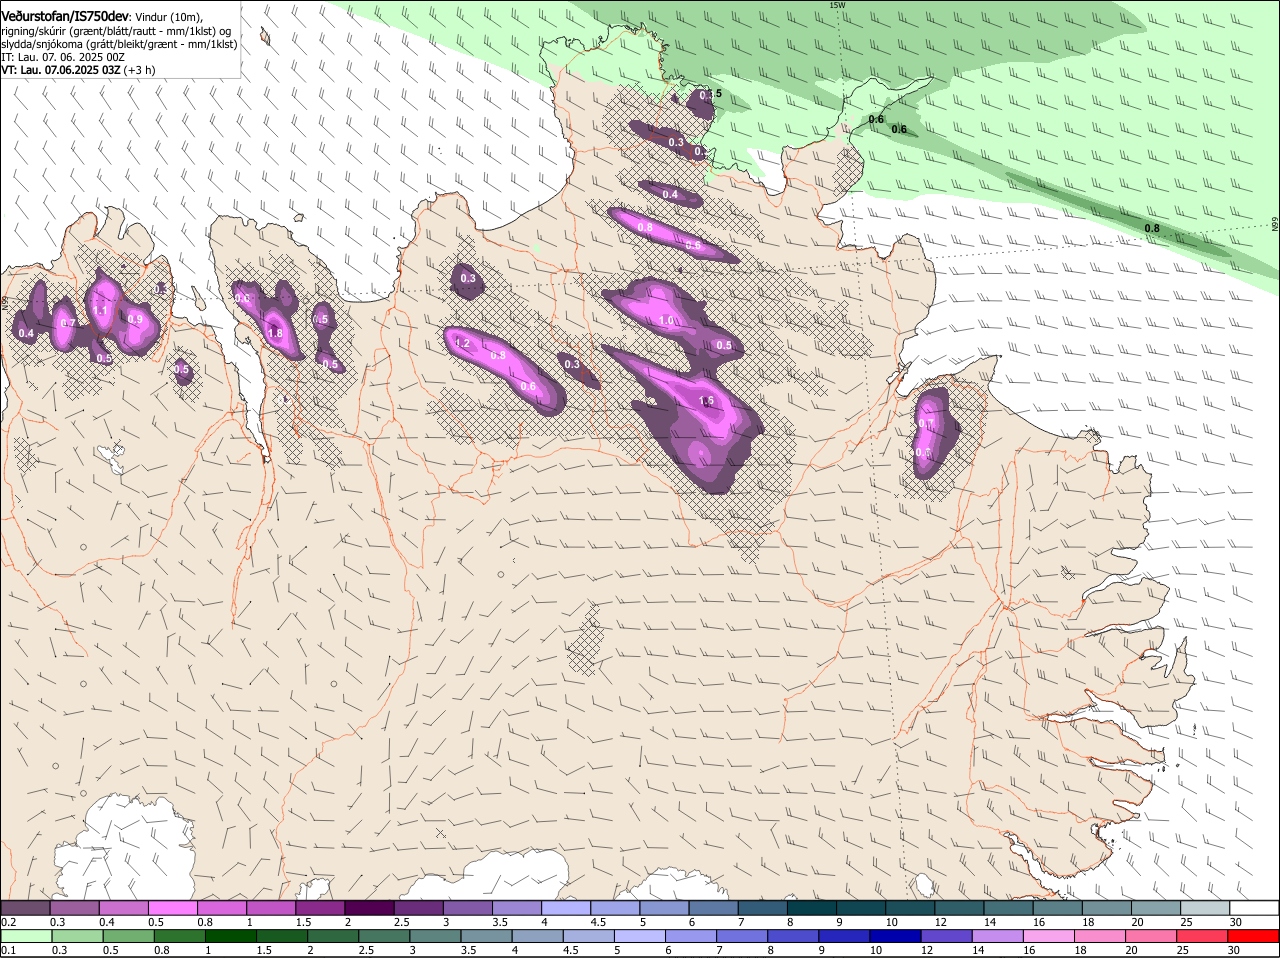Select dark blue bottom legend swatch labeled 10
Screen dimensions: 1280x958
(x=896, y=936)
